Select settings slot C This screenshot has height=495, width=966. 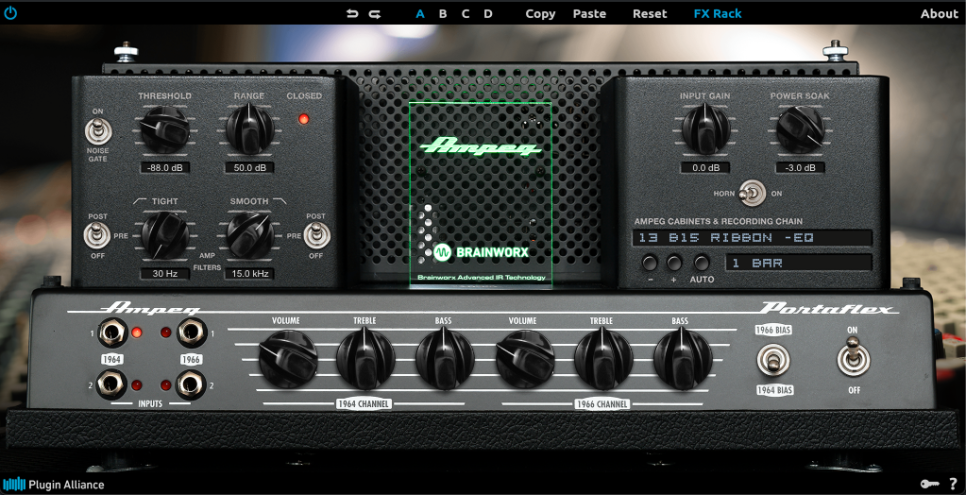point(465,14)
